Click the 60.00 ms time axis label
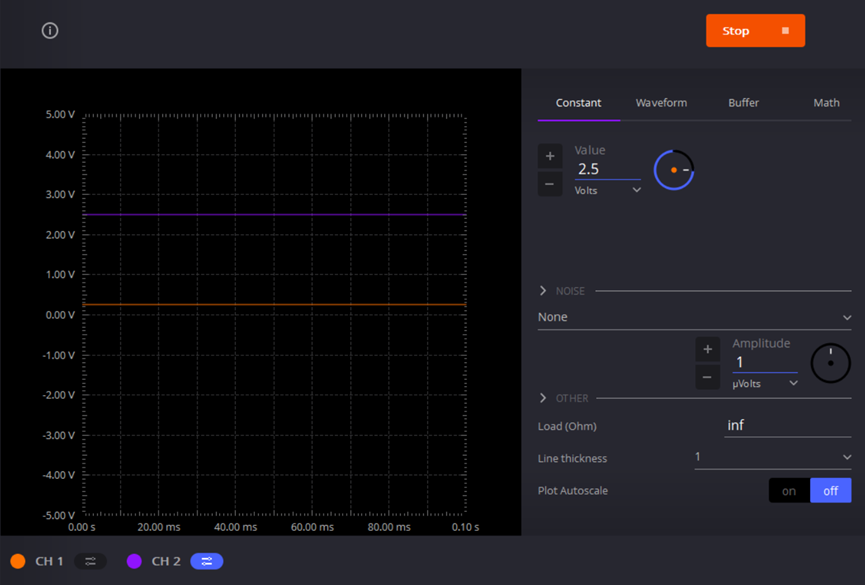The height and width of the screenshot is (585, 865). click(312, 527)
